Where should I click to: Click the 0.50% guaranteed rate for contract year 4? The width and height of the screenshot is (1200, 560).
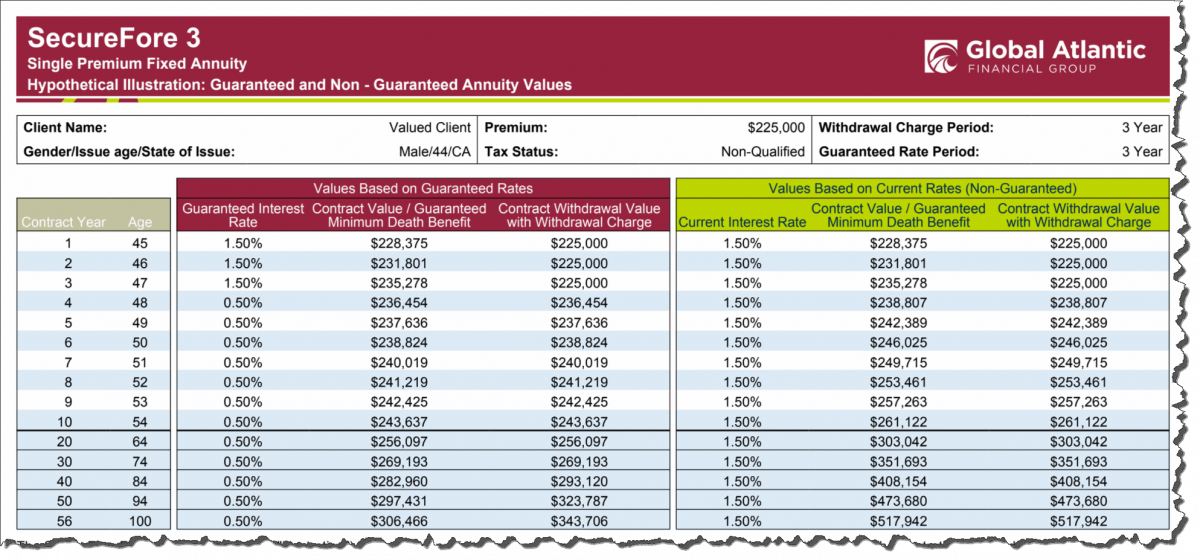tap(242, 302)
